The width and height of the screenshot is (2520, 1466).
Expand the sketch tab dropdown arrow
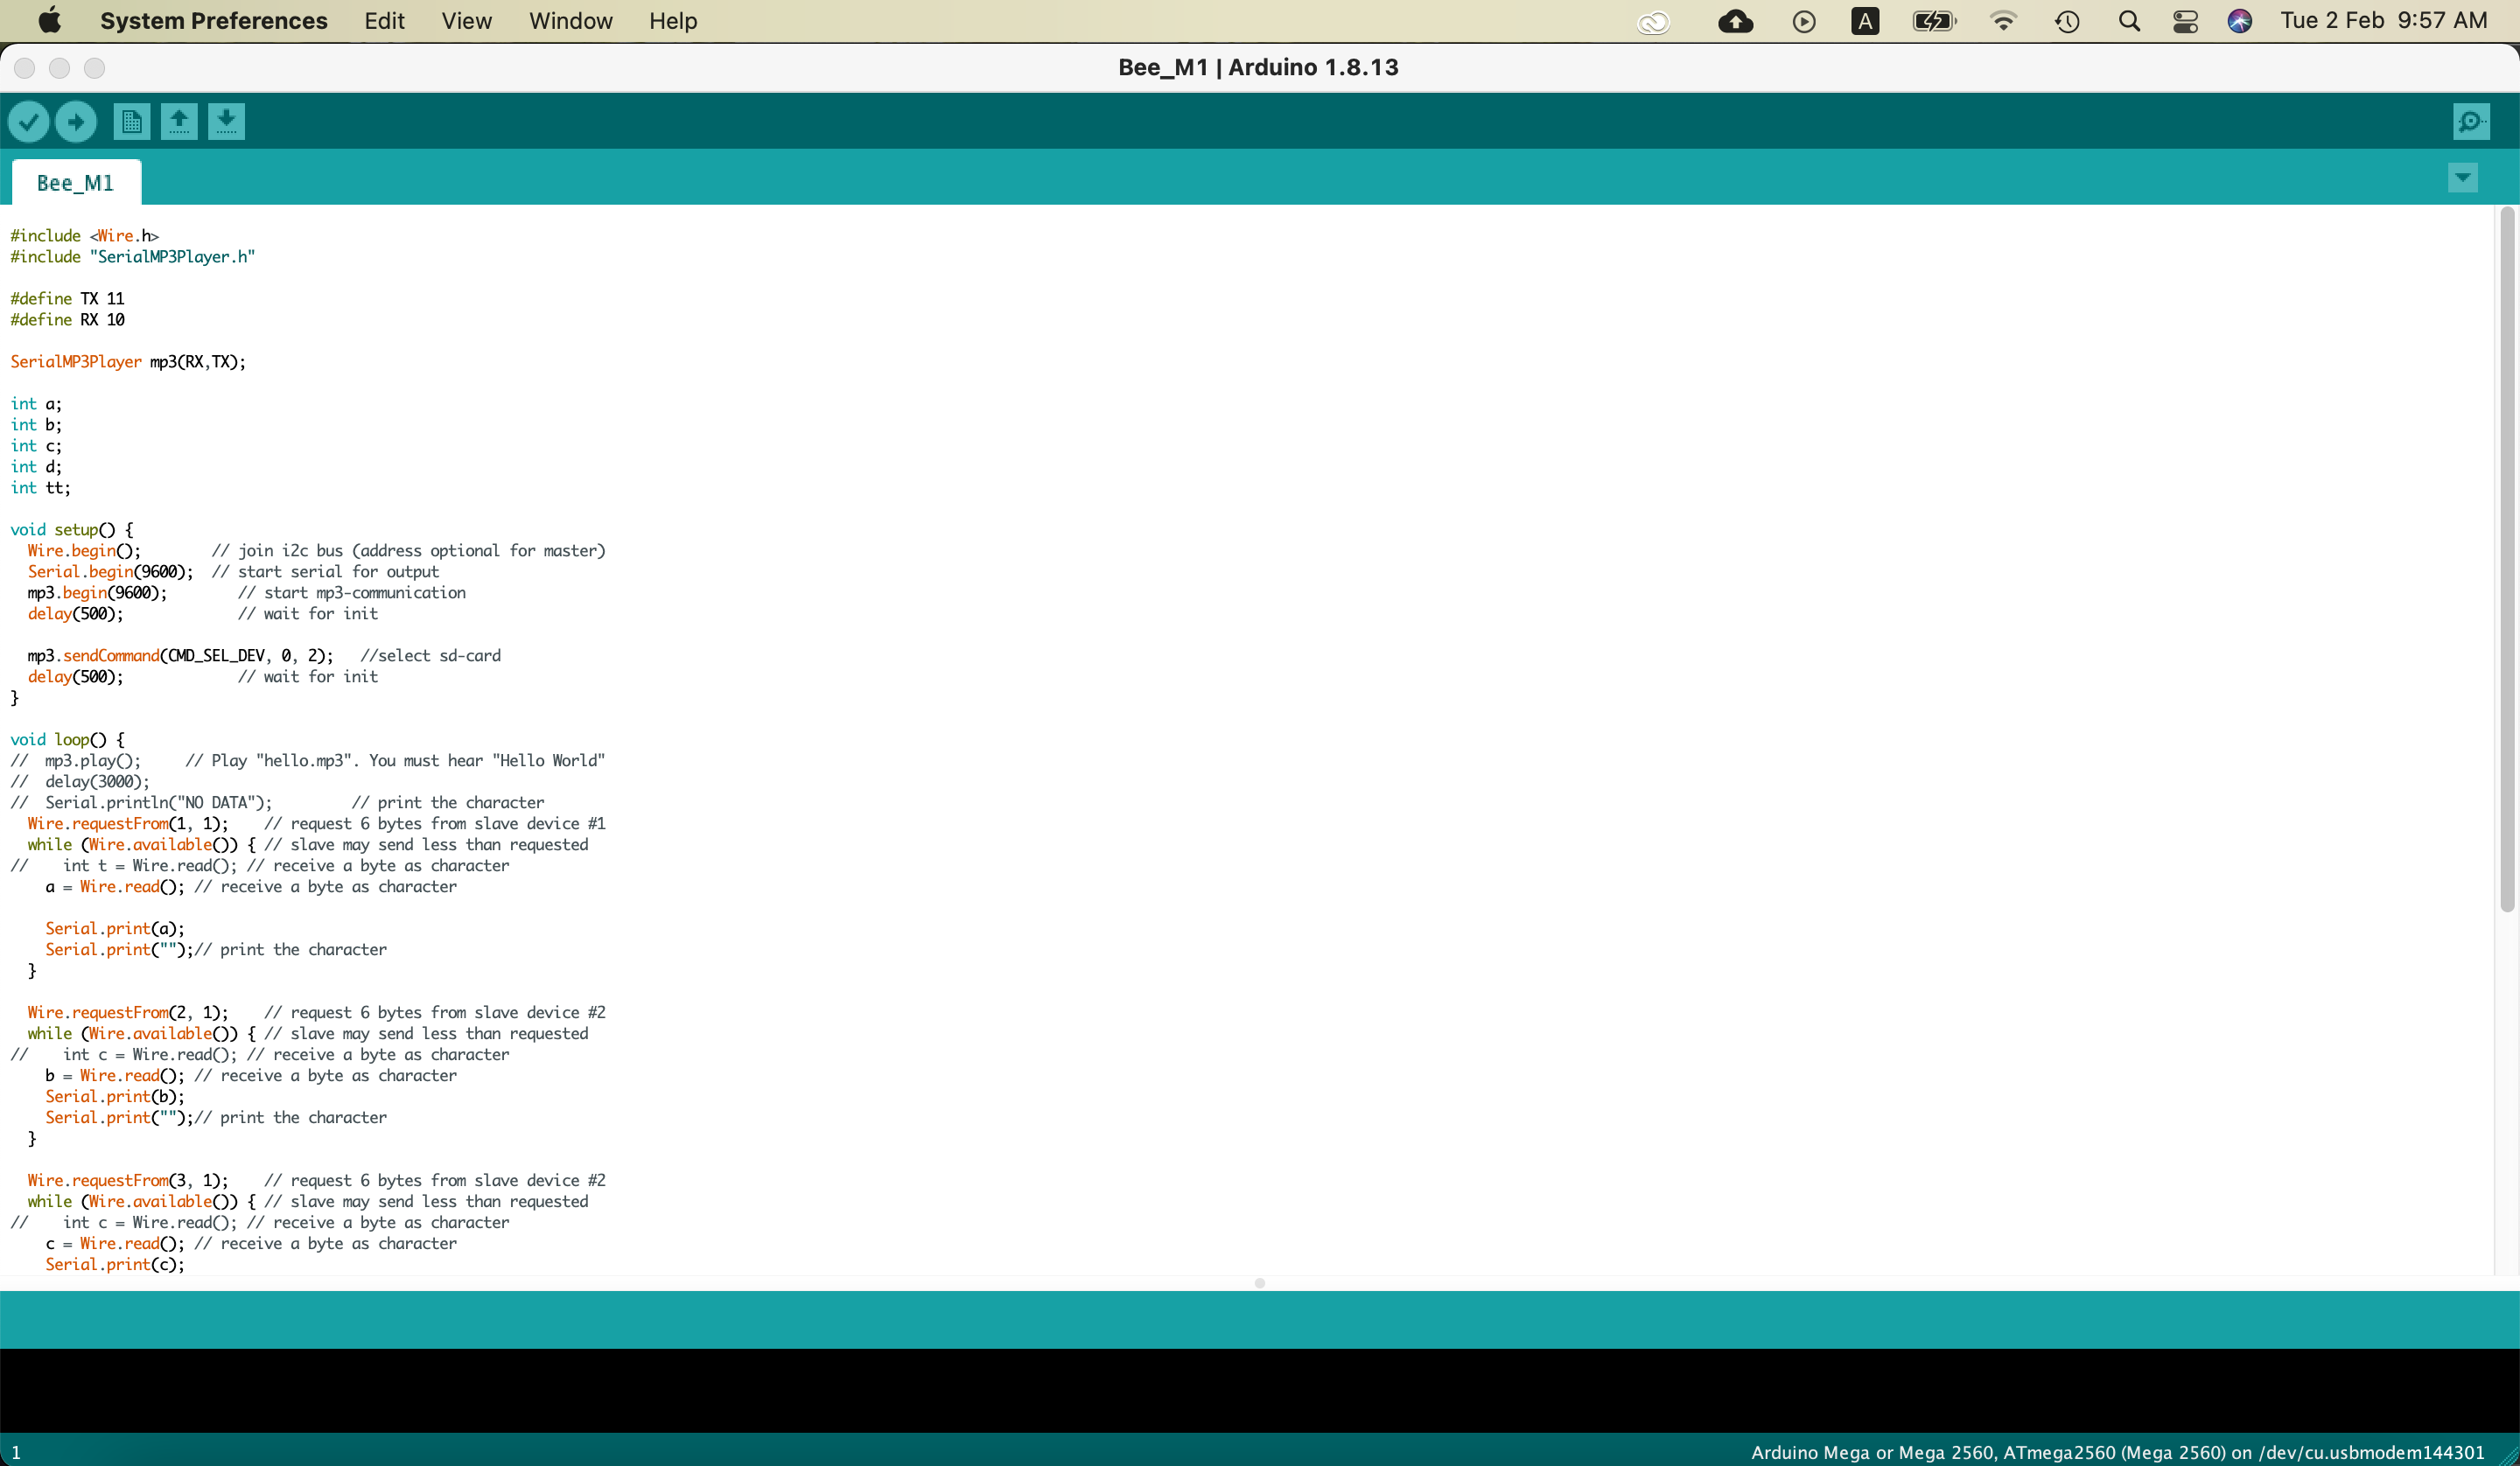2462,178
